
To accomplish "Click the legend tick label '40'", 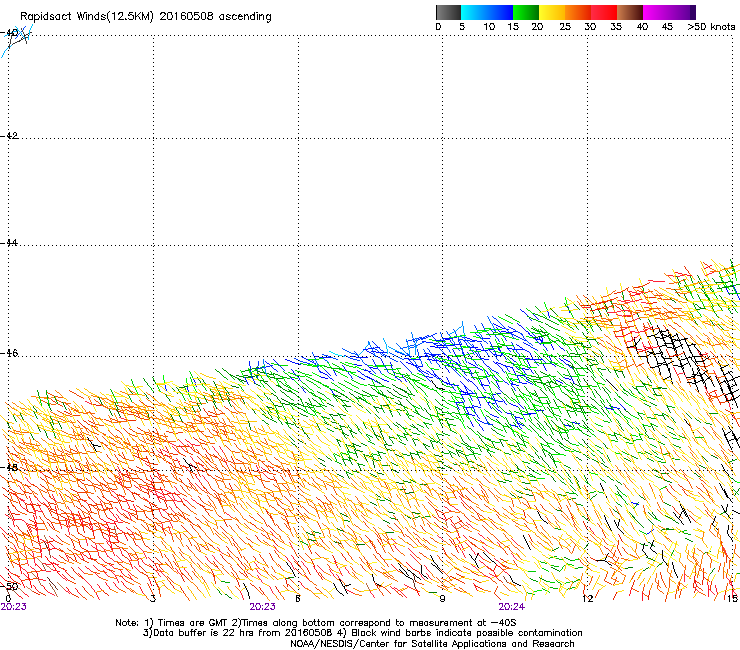I will [642, 27].
